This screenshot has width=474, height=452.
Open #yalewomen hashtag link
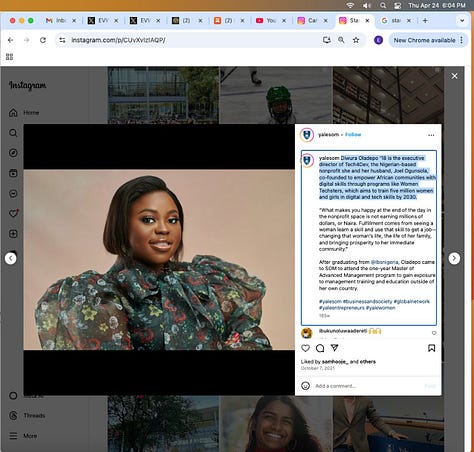[x=380, y=308]
